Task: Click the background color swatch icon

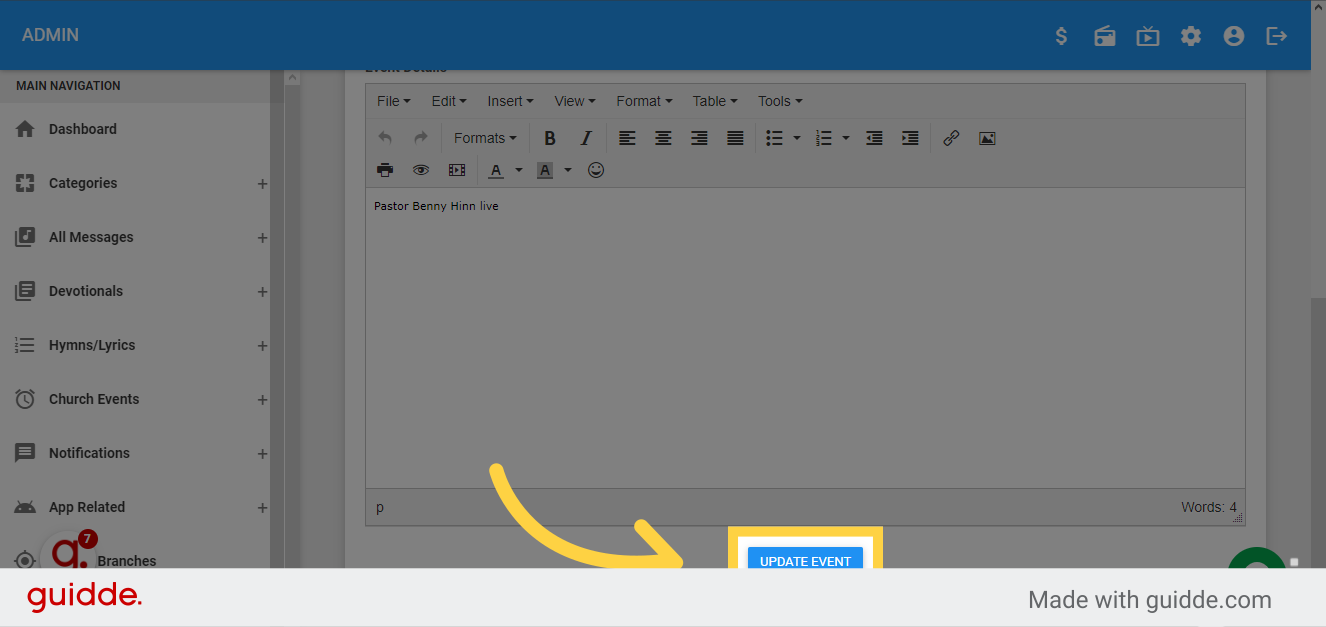Action: [545, 170]
